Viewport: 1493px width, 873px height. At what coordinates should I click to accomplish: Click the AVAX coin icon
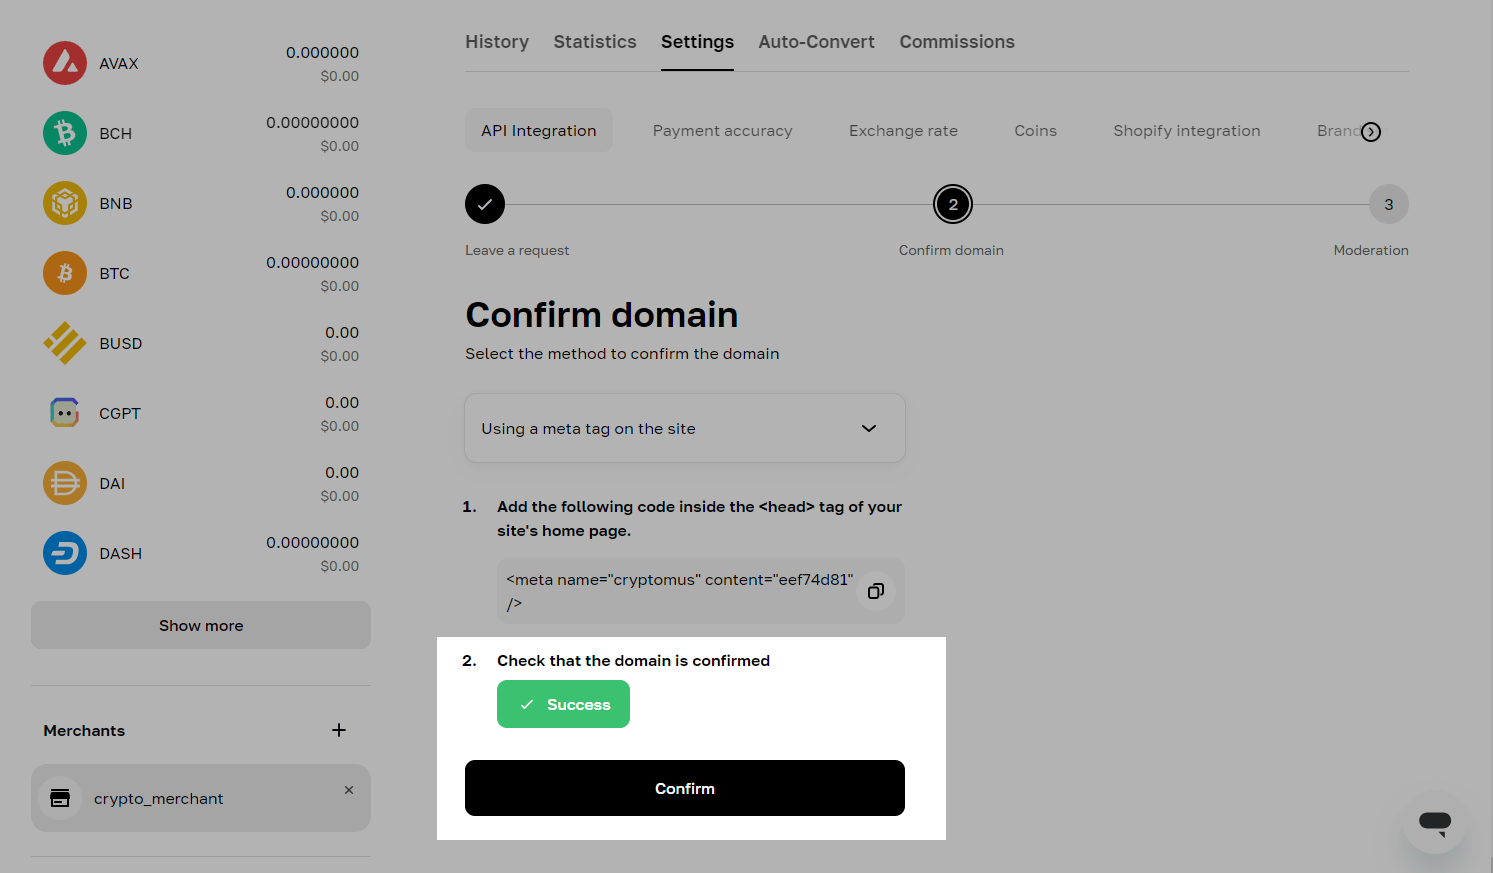point(64,63)
